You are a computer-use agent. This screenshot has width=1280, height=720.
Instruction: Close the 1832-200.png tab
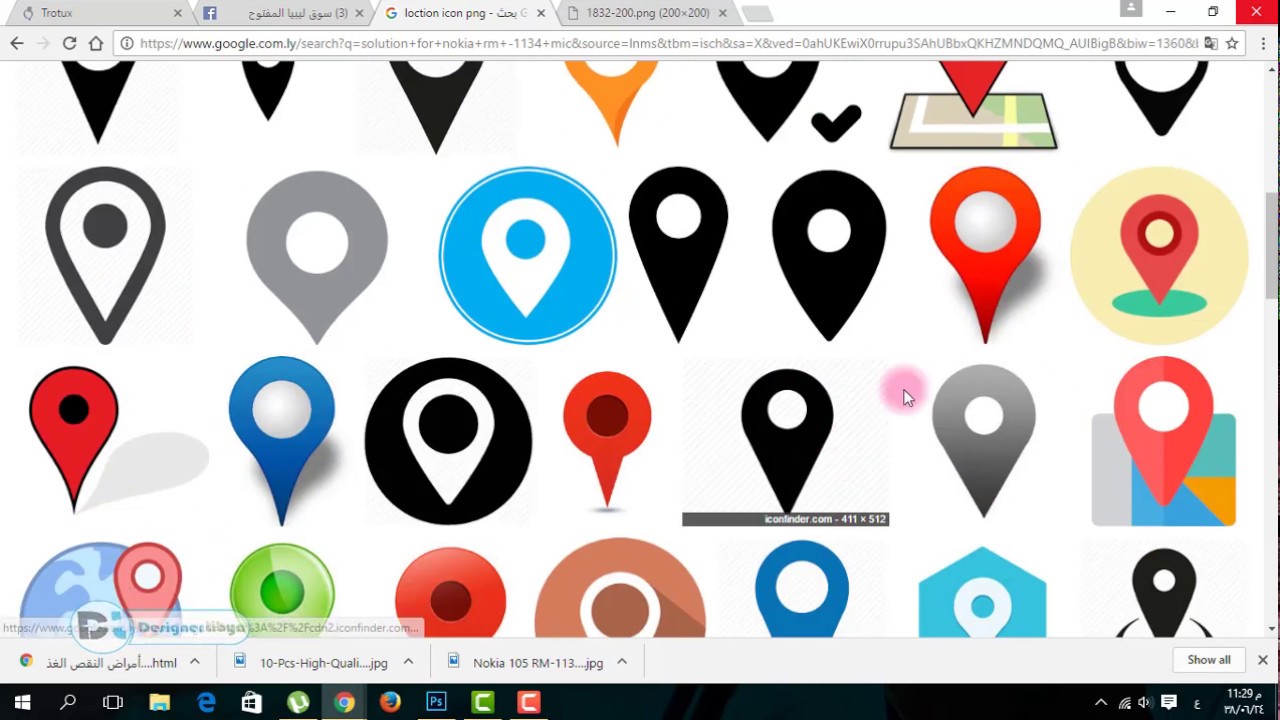[722, 13]
